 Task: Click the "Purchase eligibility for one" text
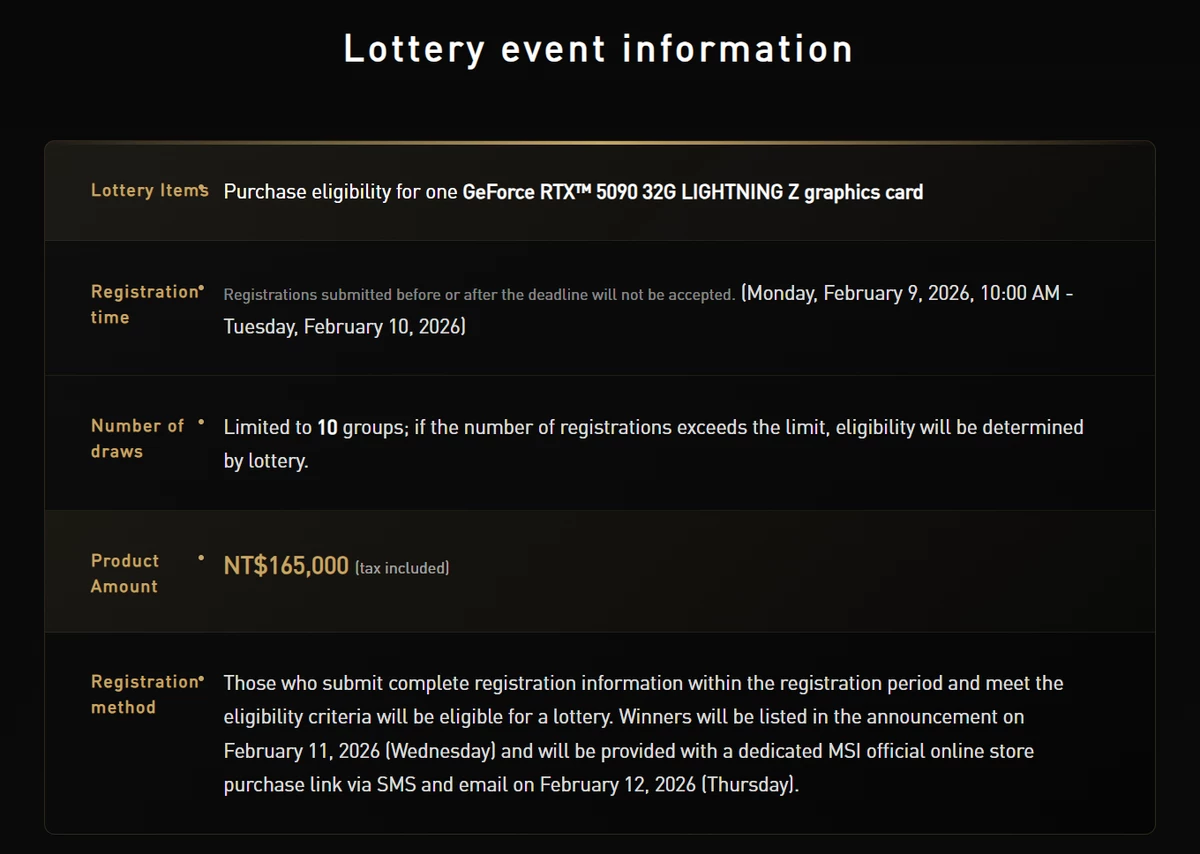tap(340, 192)
